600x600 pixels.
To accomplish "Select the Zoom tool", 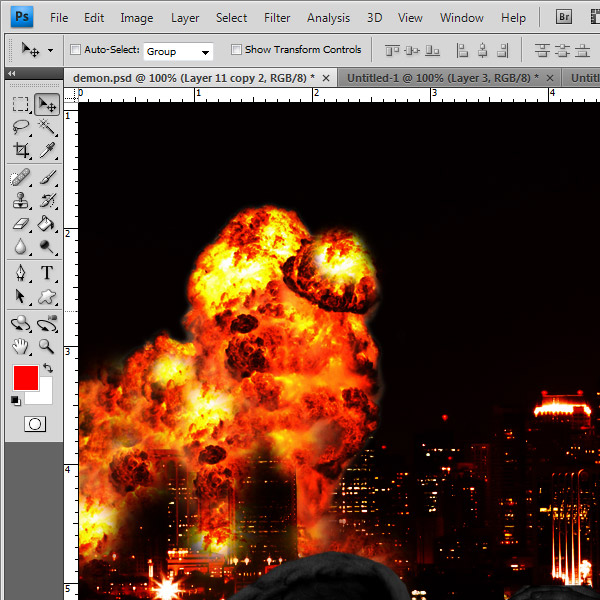I will pos(47,347).
